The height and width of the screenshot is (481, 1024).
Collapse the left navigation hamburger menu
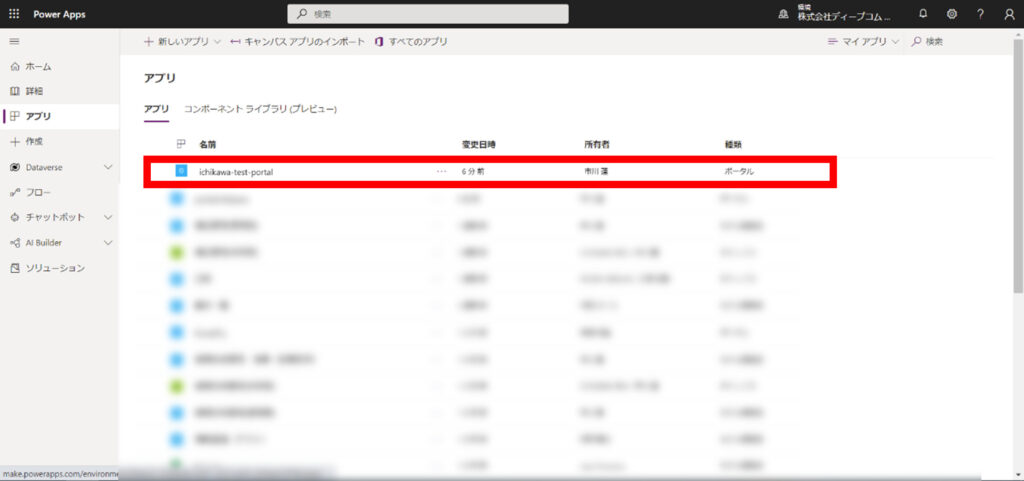14,41
